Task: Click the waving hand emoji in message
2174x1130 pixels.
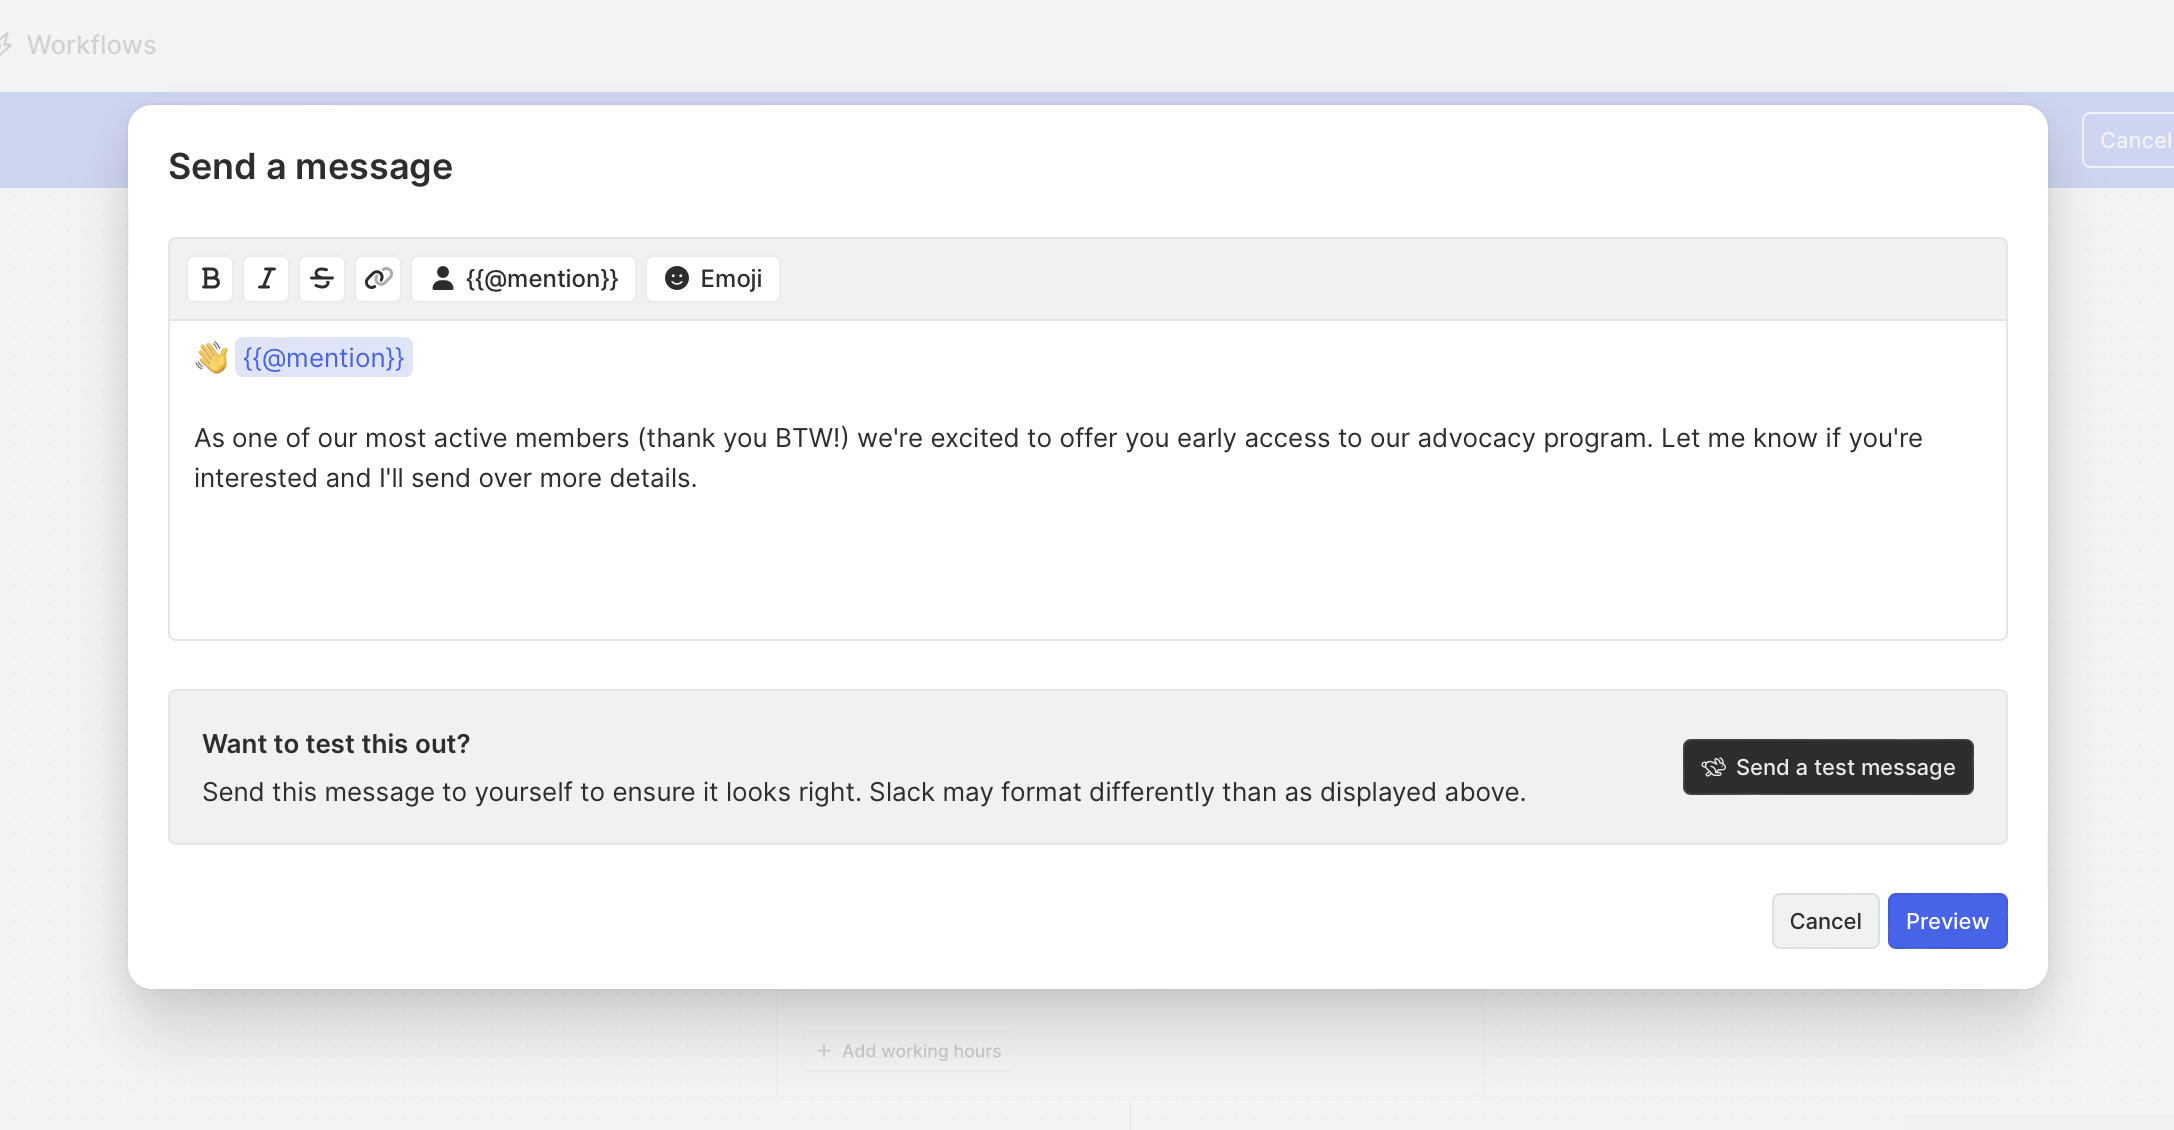Action: tap(211, 358)
